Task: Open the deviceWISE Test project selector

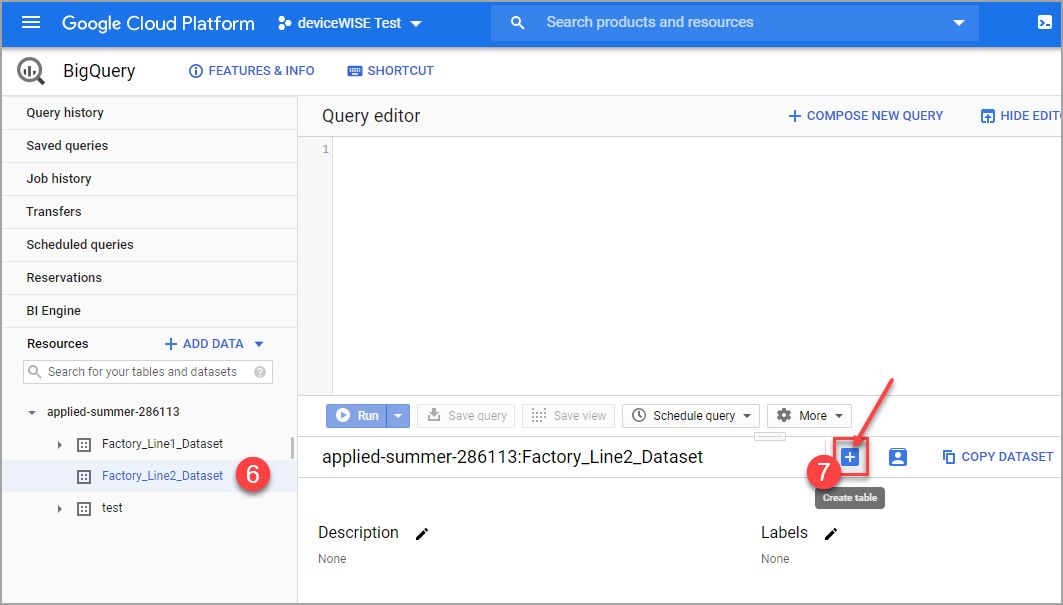Action: pos(350,23)
